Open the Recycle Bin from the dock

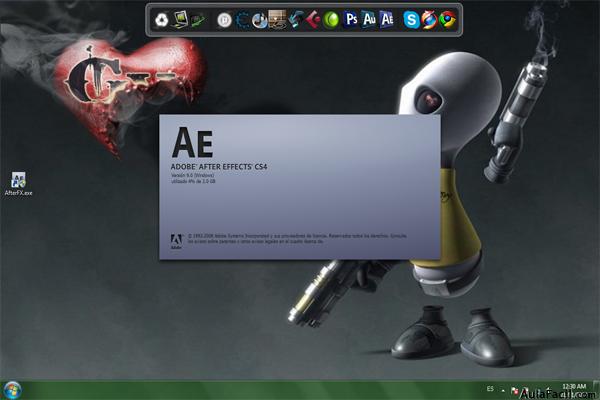[161, 20]
